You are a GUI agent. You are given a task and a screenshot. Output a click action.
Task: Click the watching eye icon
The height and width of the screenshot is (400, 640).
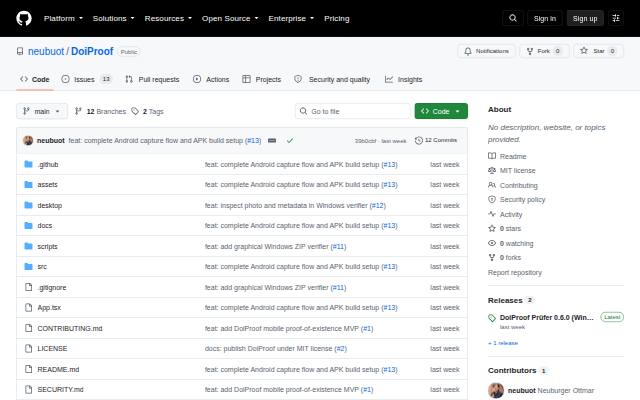click(x=492, y=243)
